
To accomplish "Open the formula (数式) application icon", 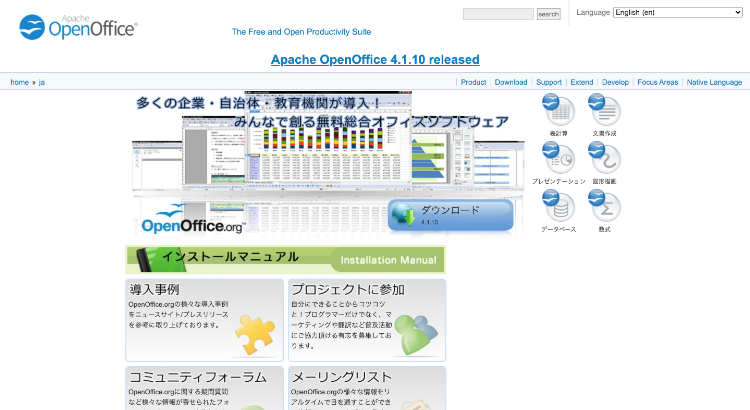I will pyautogui.click(x=604, y=206).
